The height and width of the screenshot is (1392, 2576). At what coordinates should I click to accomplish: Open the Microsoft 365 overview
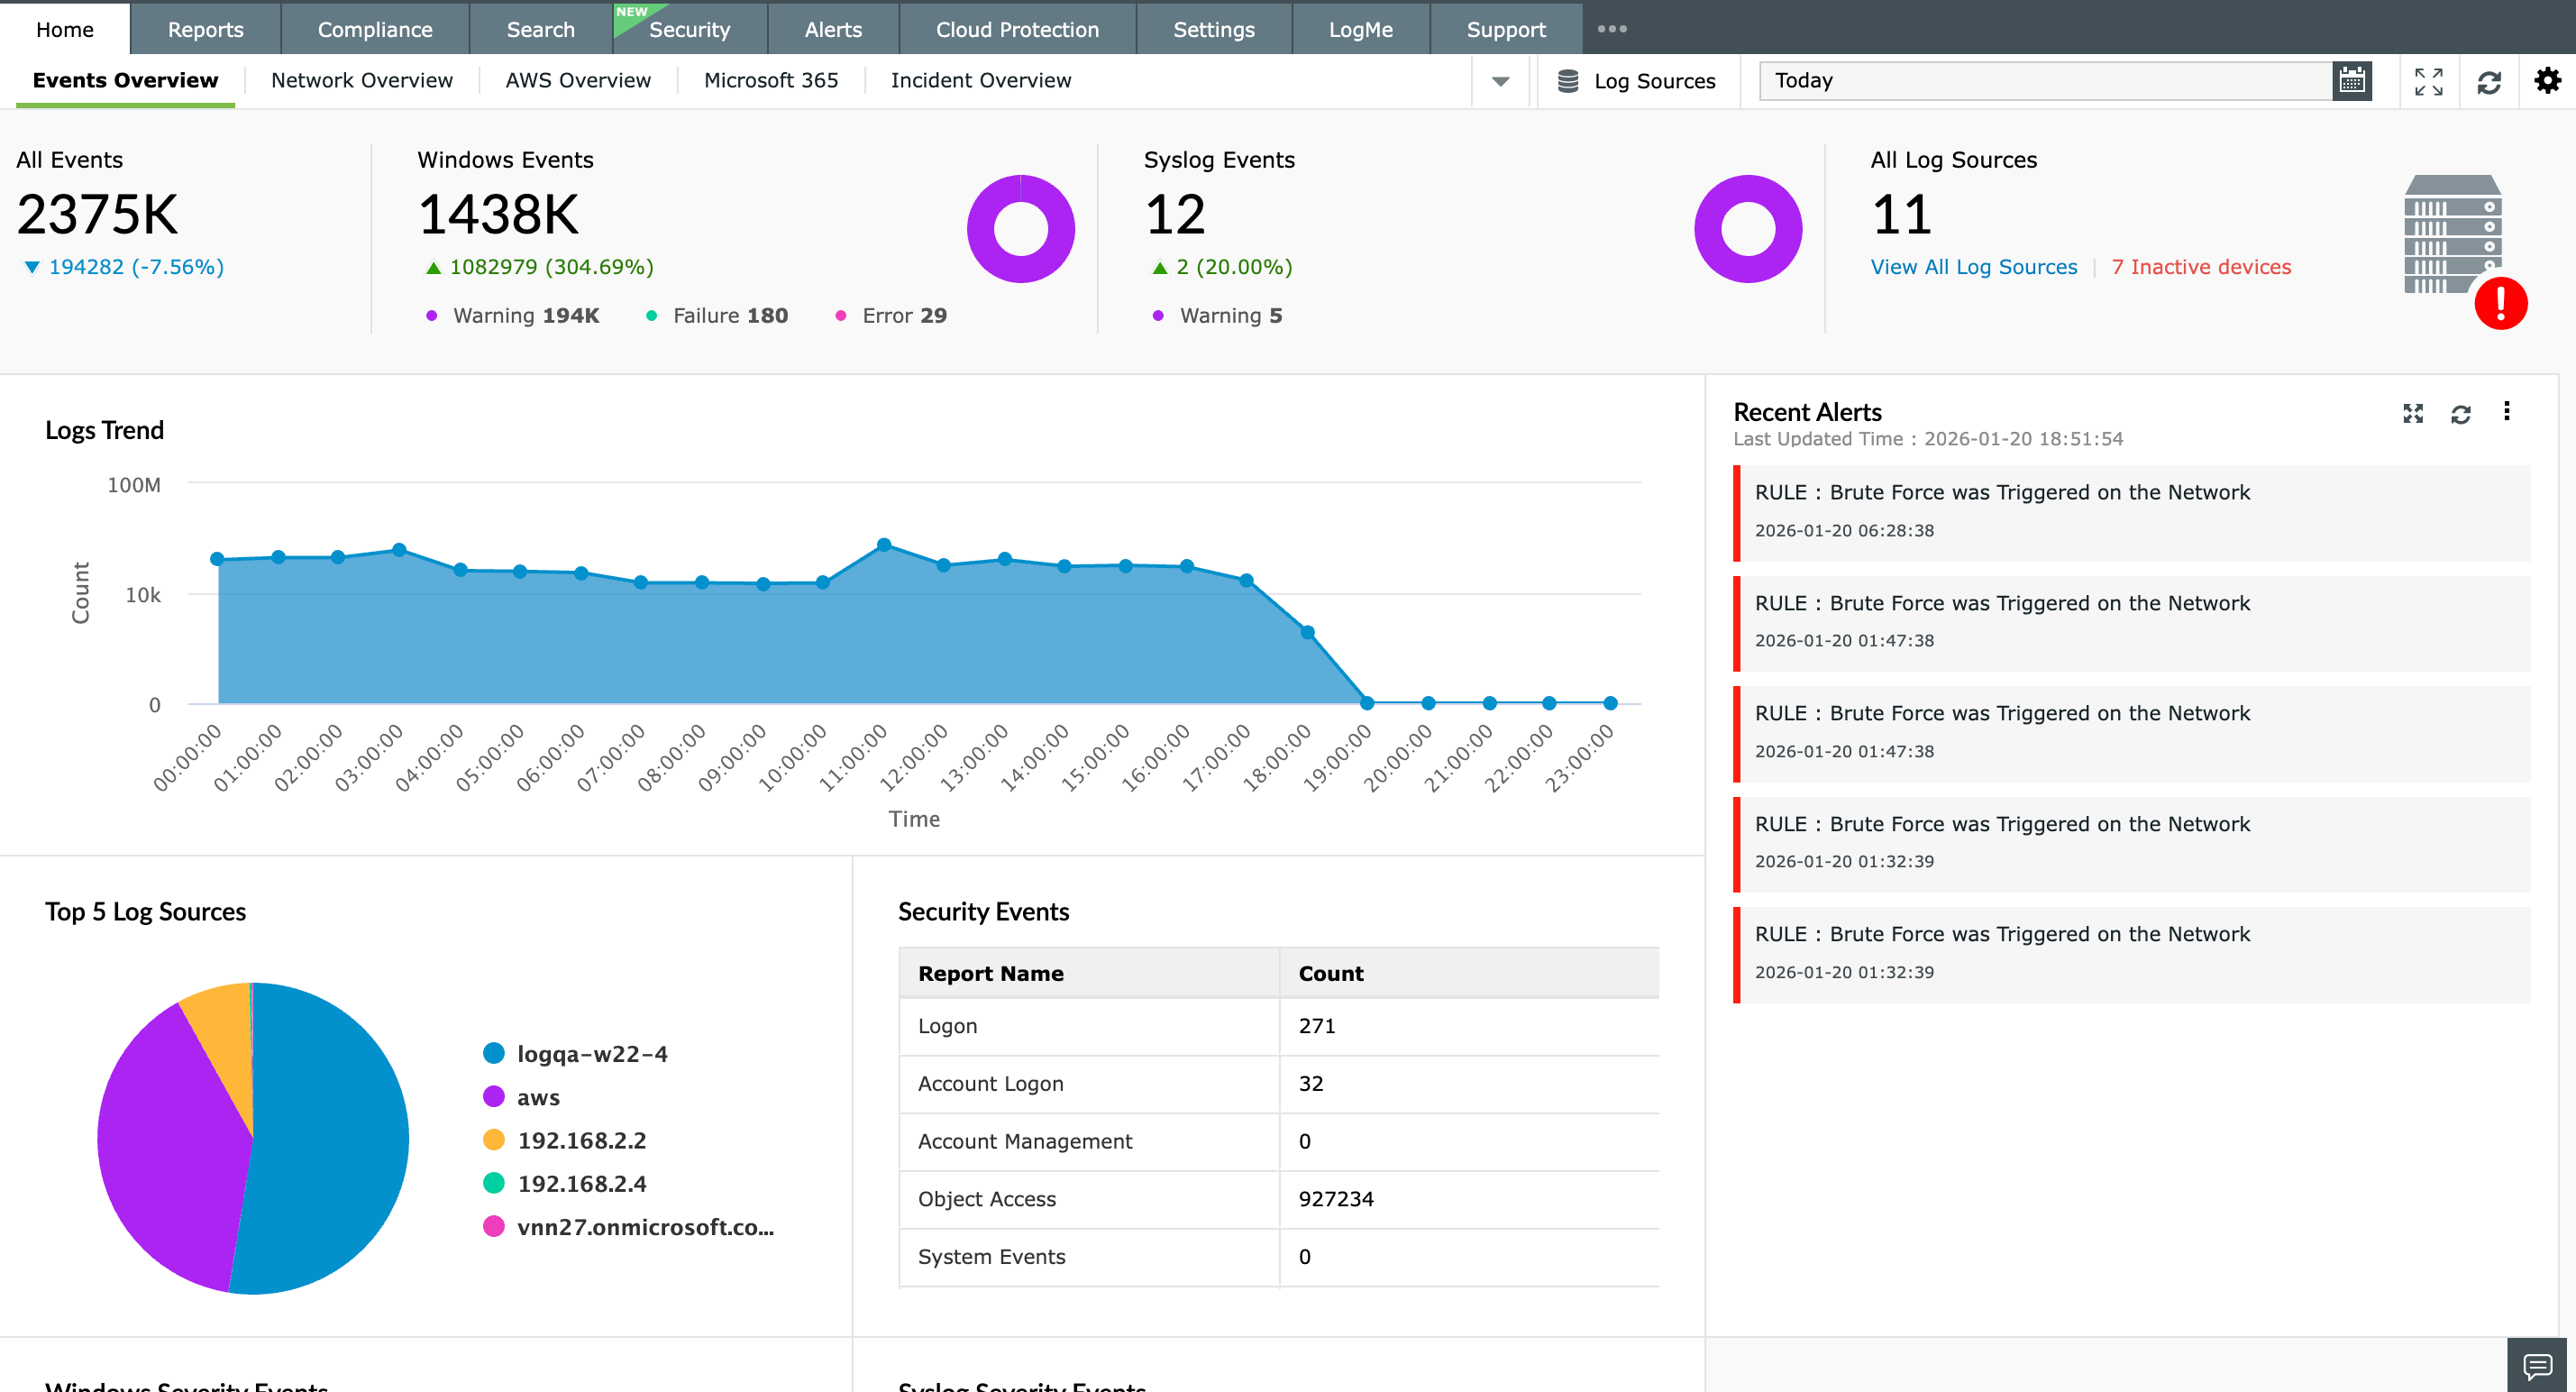point(771,80)
